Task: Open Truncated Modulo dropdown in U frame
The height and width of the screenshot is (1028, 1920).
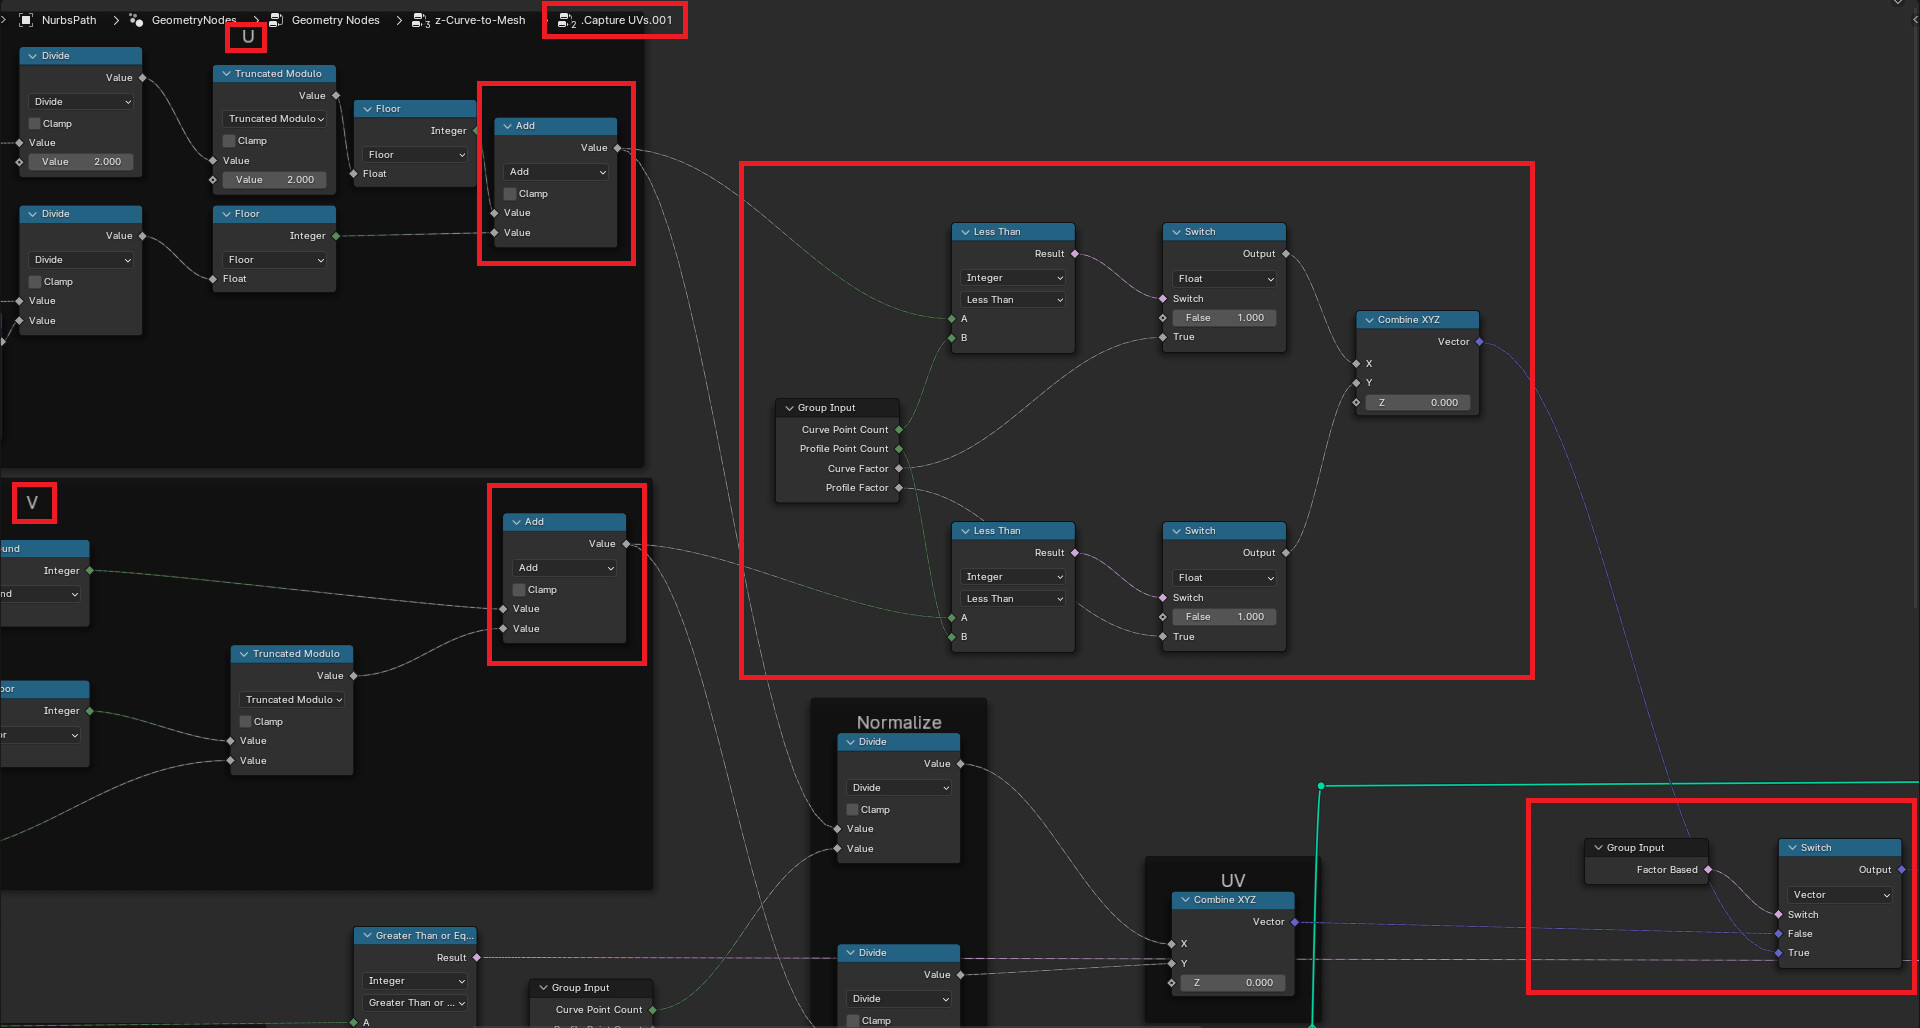Action: pos(274,119)
